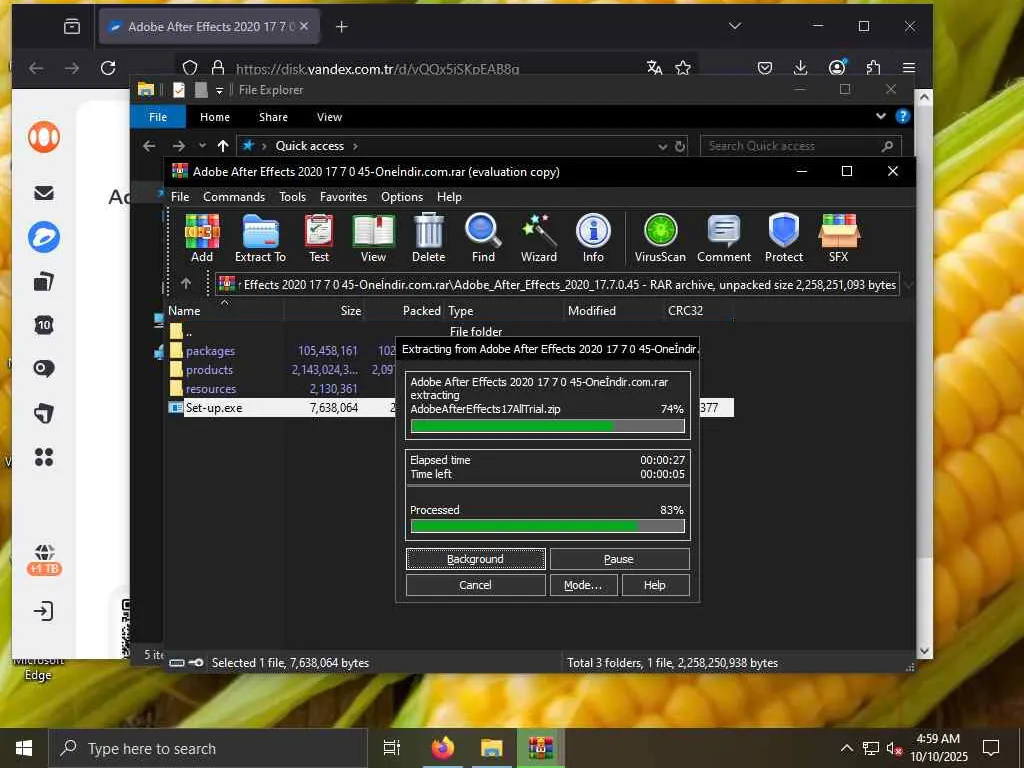Image resolution: width=1024 pixels, height=768 pixels.
Task: Switch to File Explorer Share tab
Action: (273, 117)
